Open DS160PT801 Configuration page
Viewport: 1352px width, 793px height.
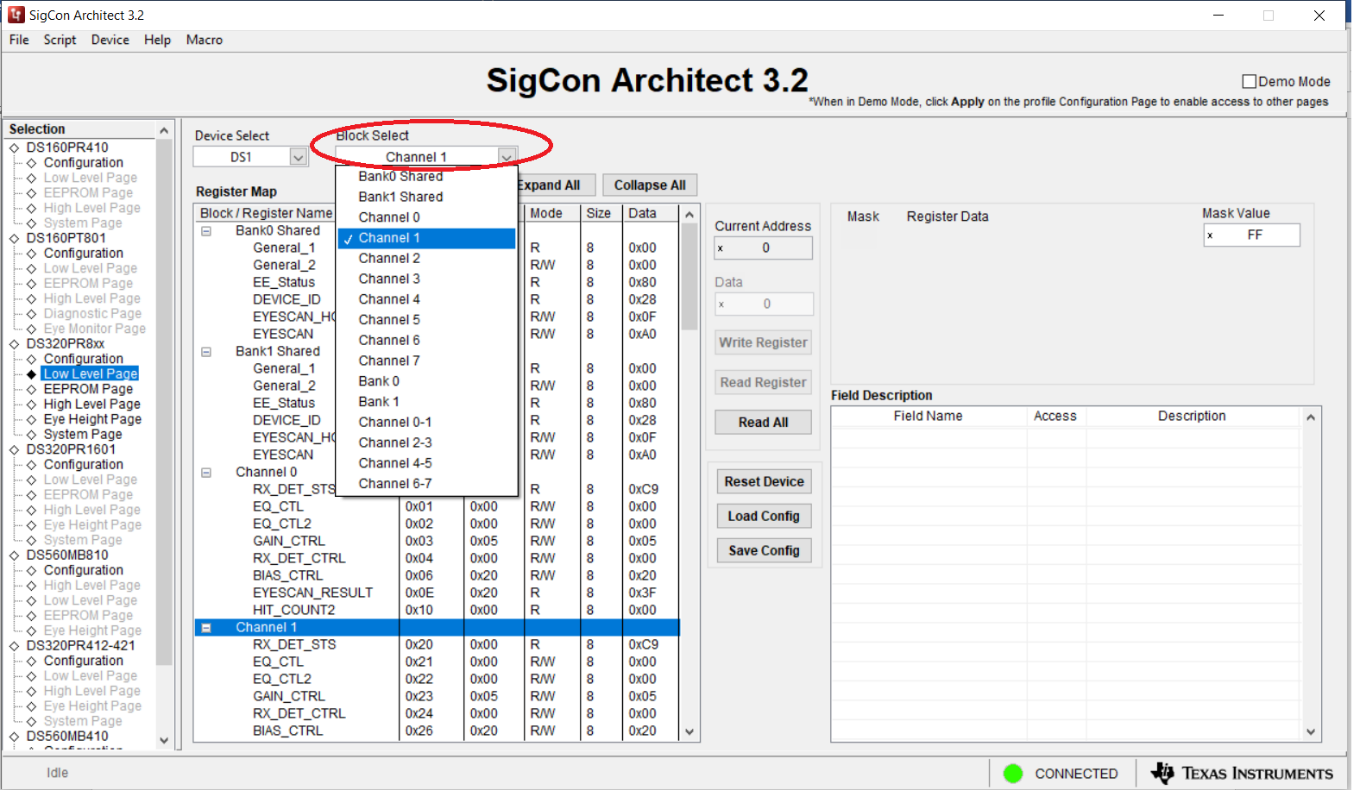[x=84, y=253]
